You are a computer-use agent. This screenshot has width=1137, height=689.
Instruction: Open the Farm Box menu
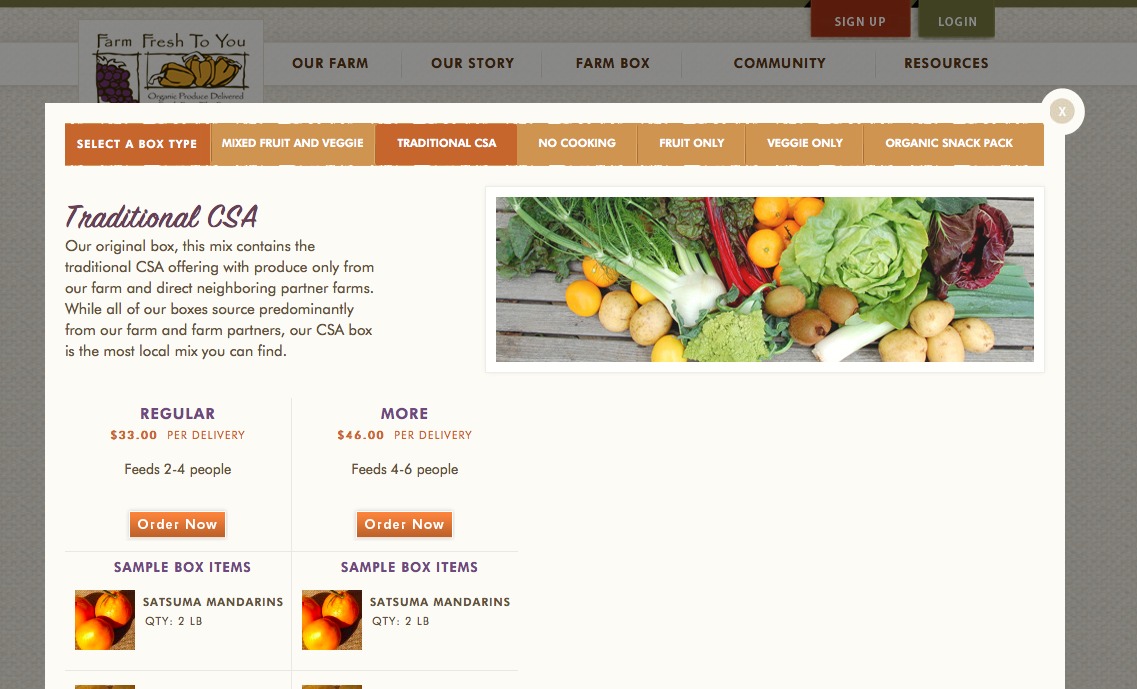coord(612,63)
